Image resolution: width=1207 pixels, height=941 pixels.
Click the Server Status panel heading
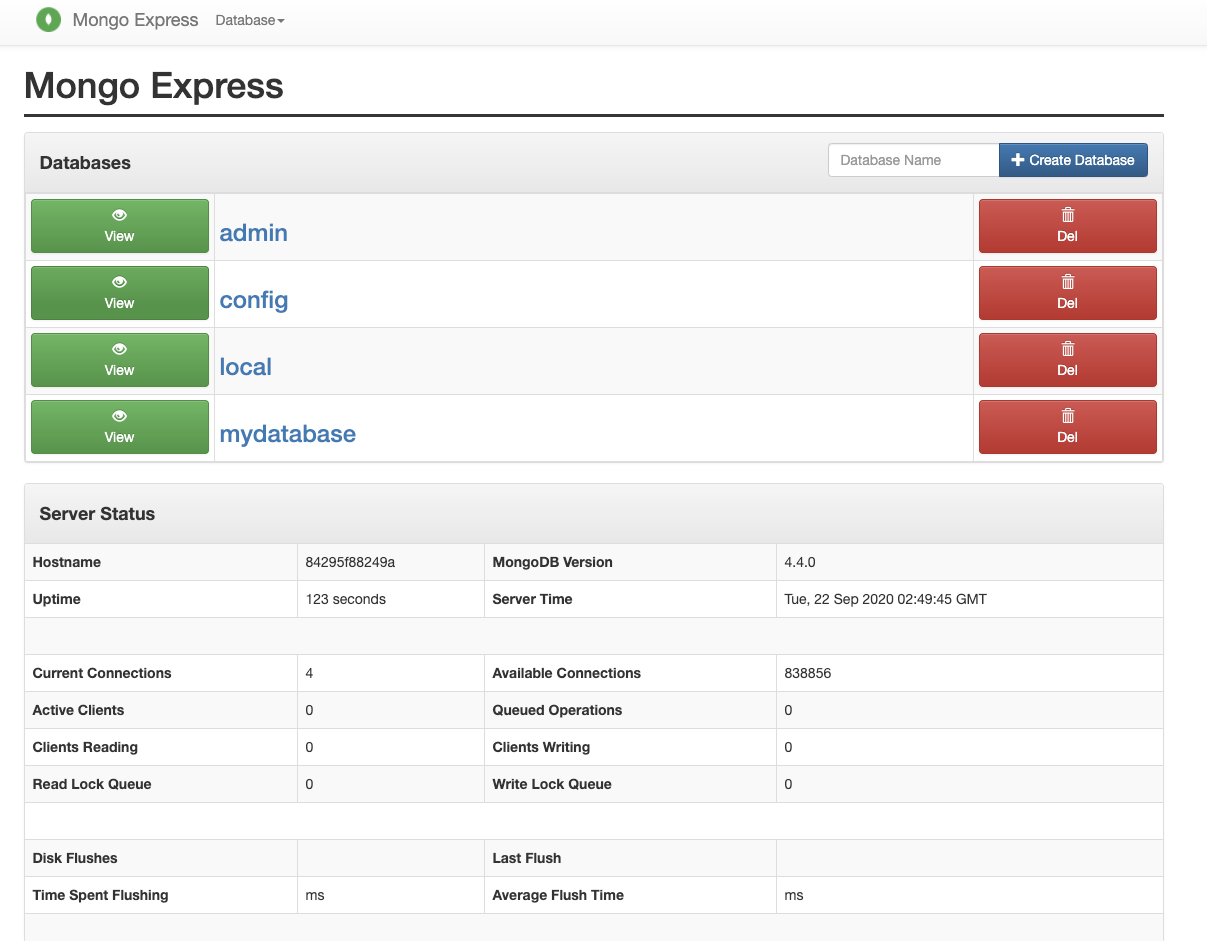[x=97, y=514]
